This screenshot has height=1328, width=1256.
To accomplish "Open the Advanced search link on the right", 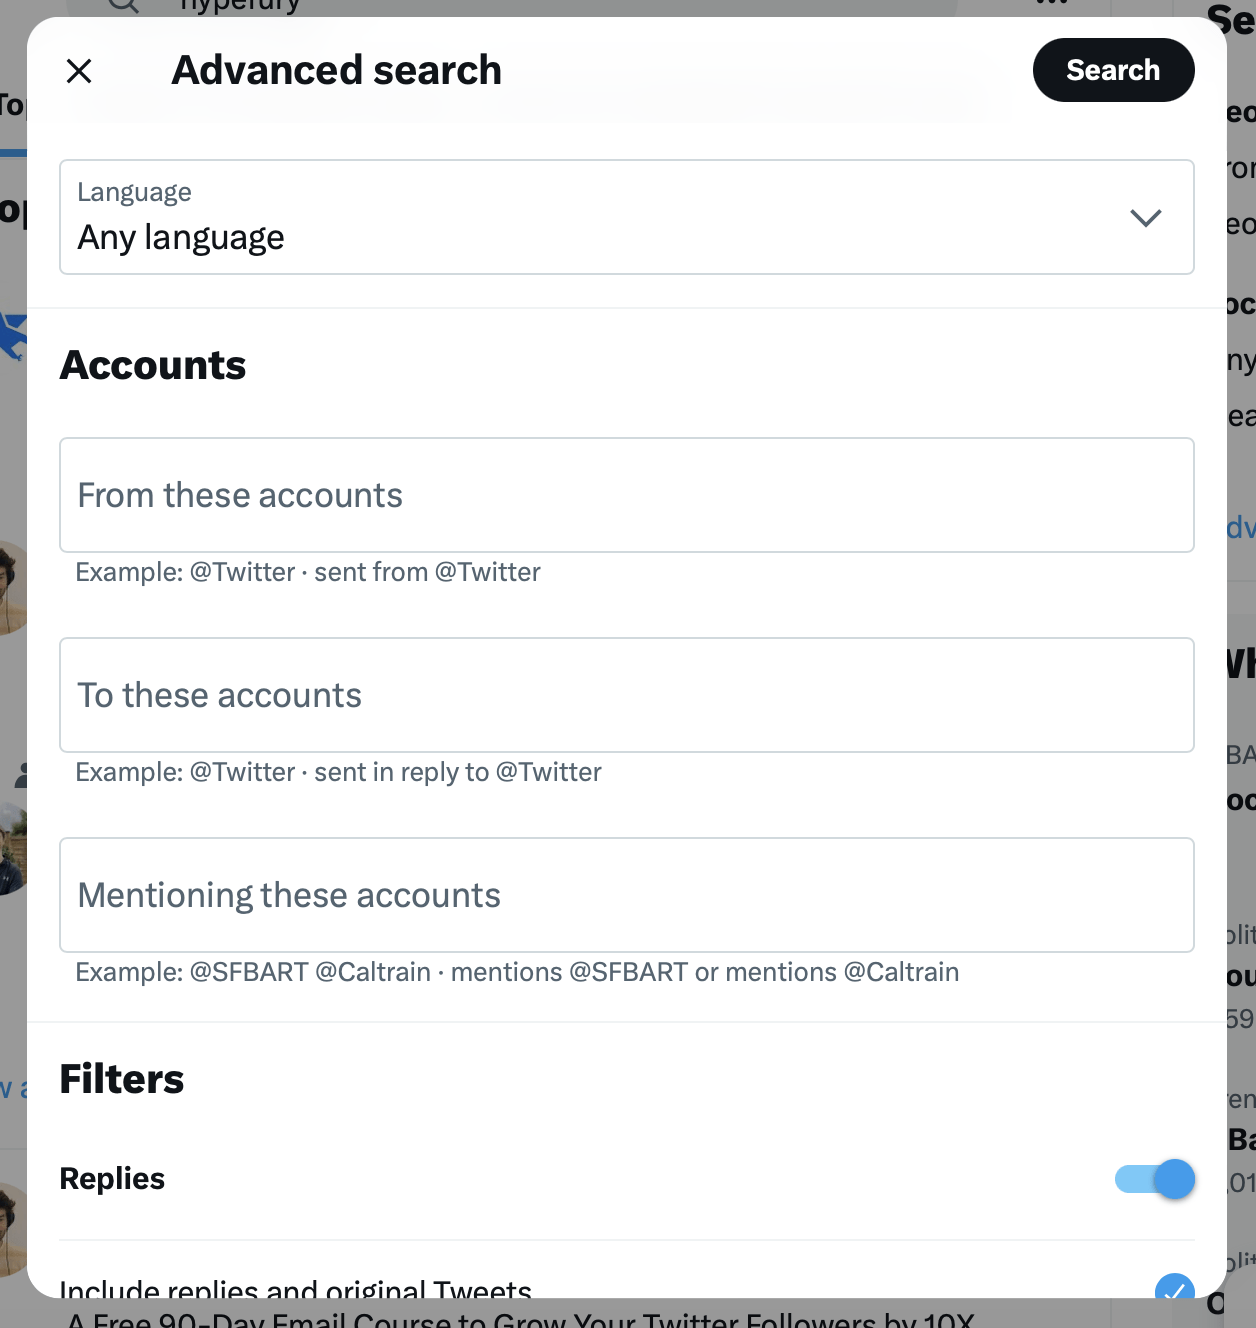I will pyautogui.click(x=1240, y=527).
